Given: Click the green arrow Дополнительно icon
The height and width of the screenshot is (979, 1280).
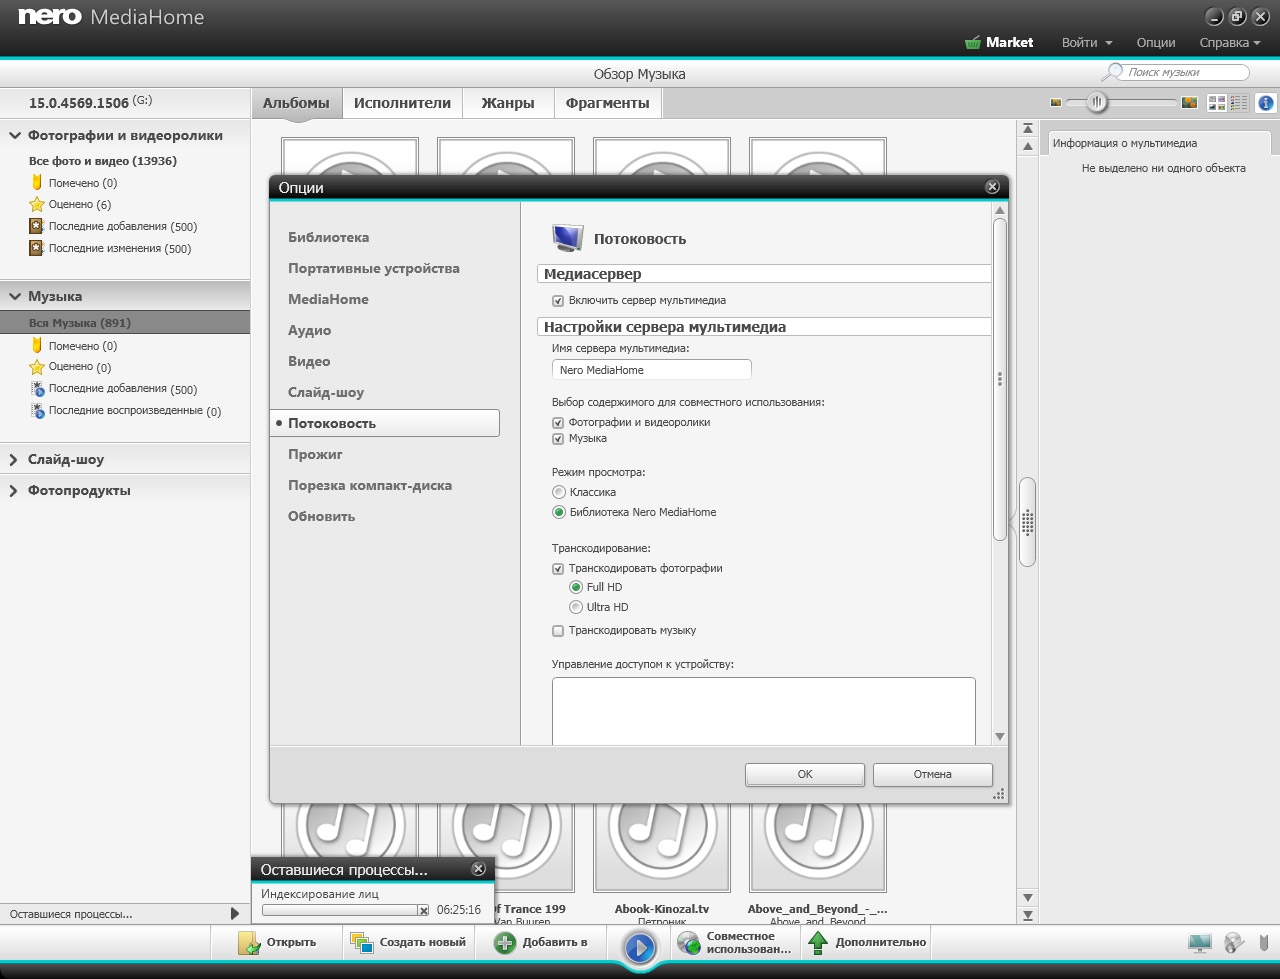Looking at the screenshot, I should (x=818, y=942).
